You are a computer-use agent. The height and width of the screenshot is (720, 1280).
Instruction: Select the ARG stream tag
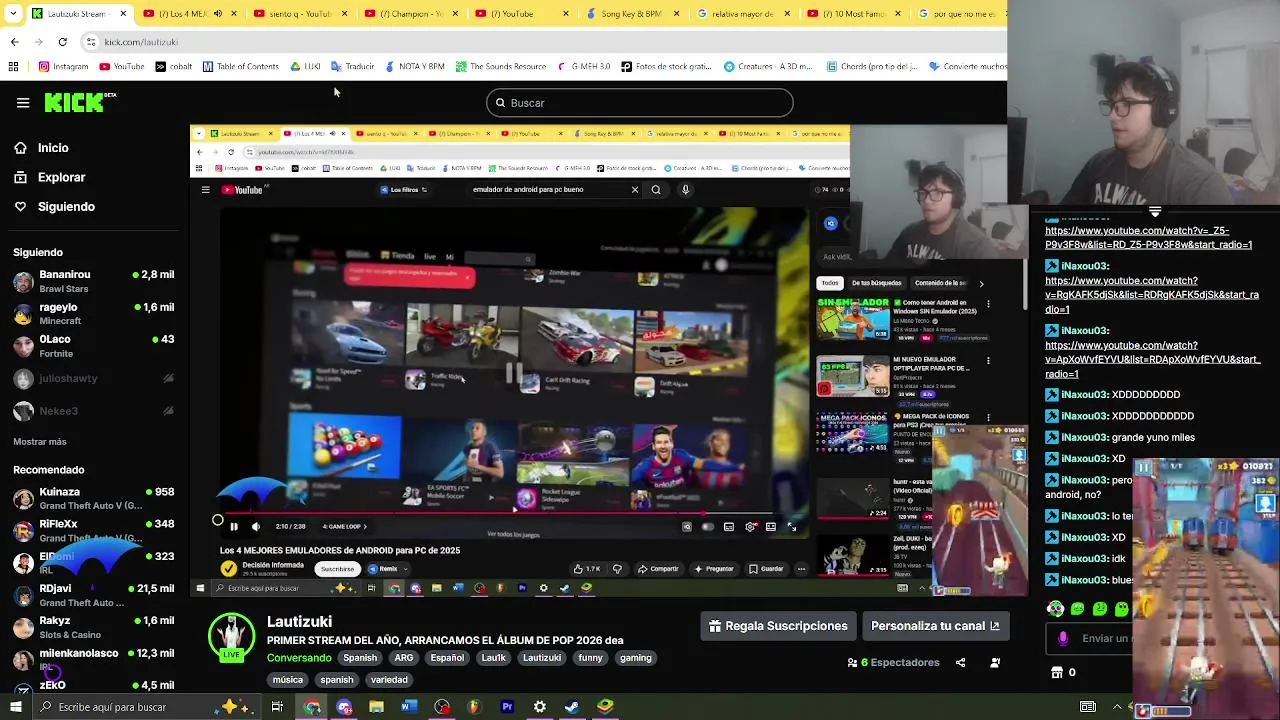point(404,658)
